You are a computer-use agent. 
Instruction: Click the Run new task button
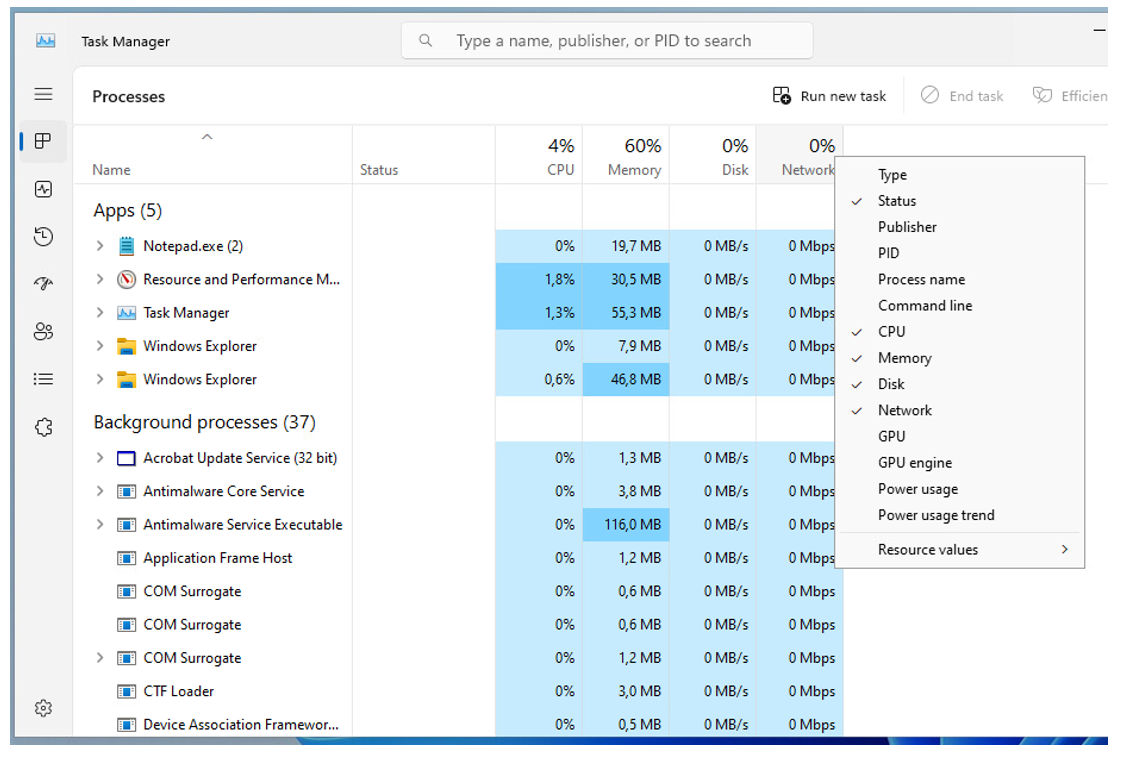click(x=830, y=96)
